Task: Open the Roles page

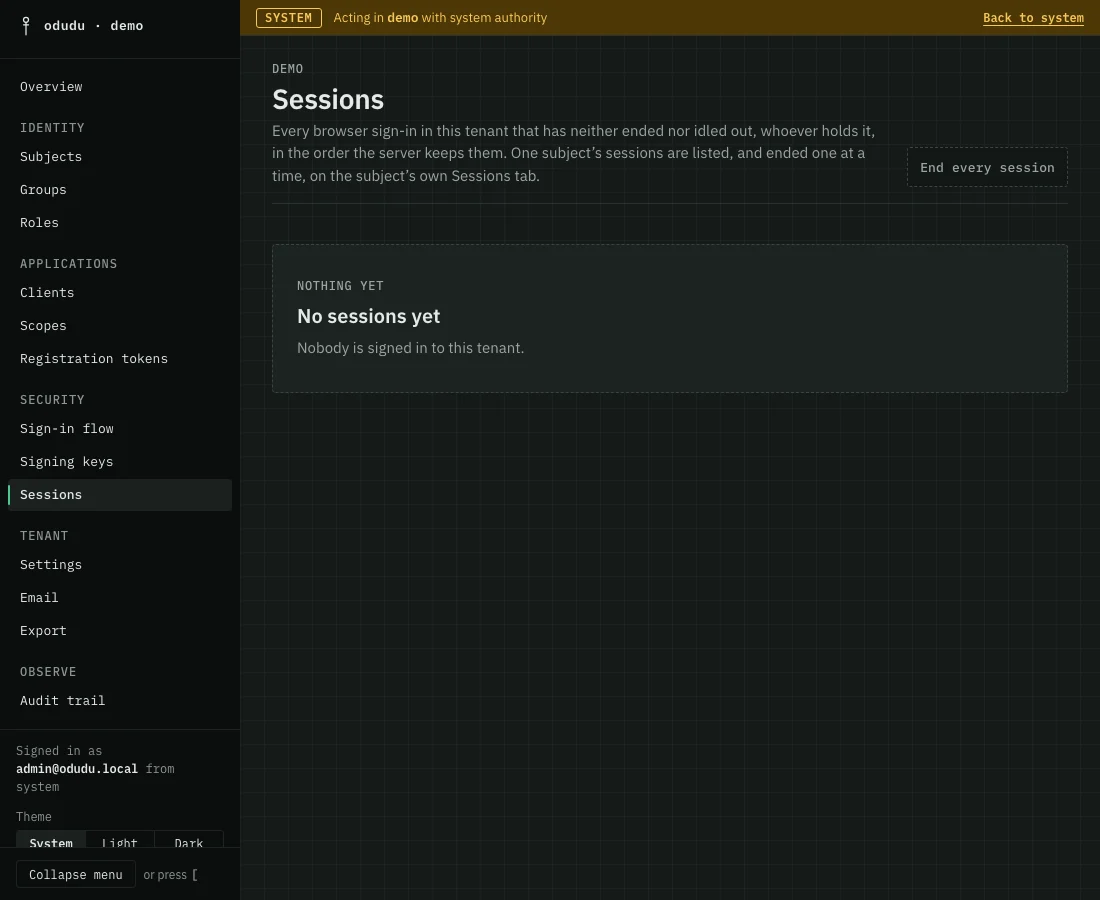Action: 120,223
